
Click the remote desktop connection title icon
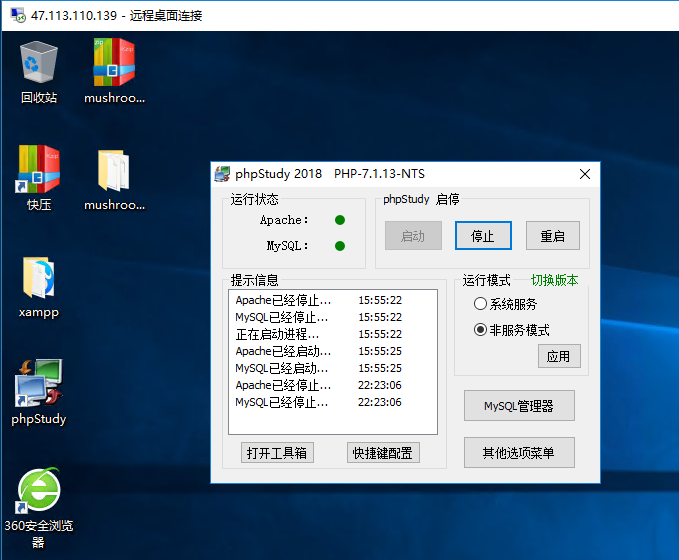click(x=18, y=15)
